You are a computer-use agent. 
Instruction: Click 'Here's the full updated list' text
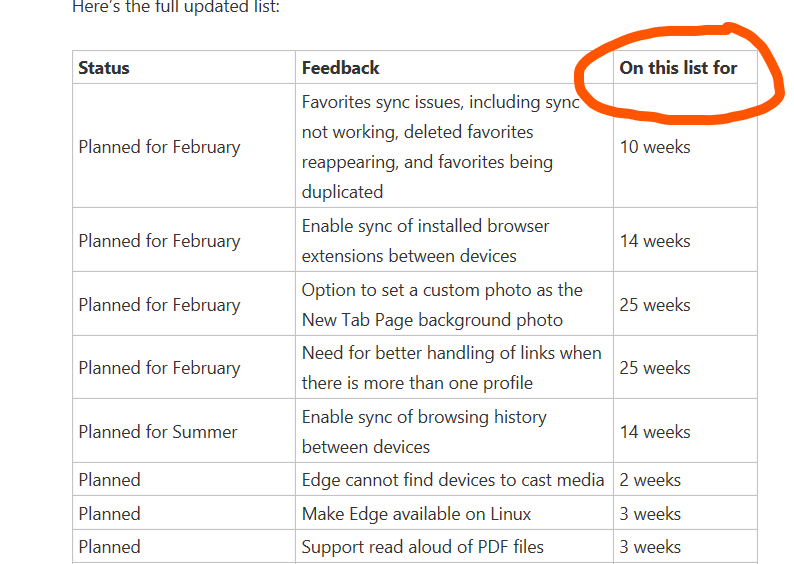point(176,7)
